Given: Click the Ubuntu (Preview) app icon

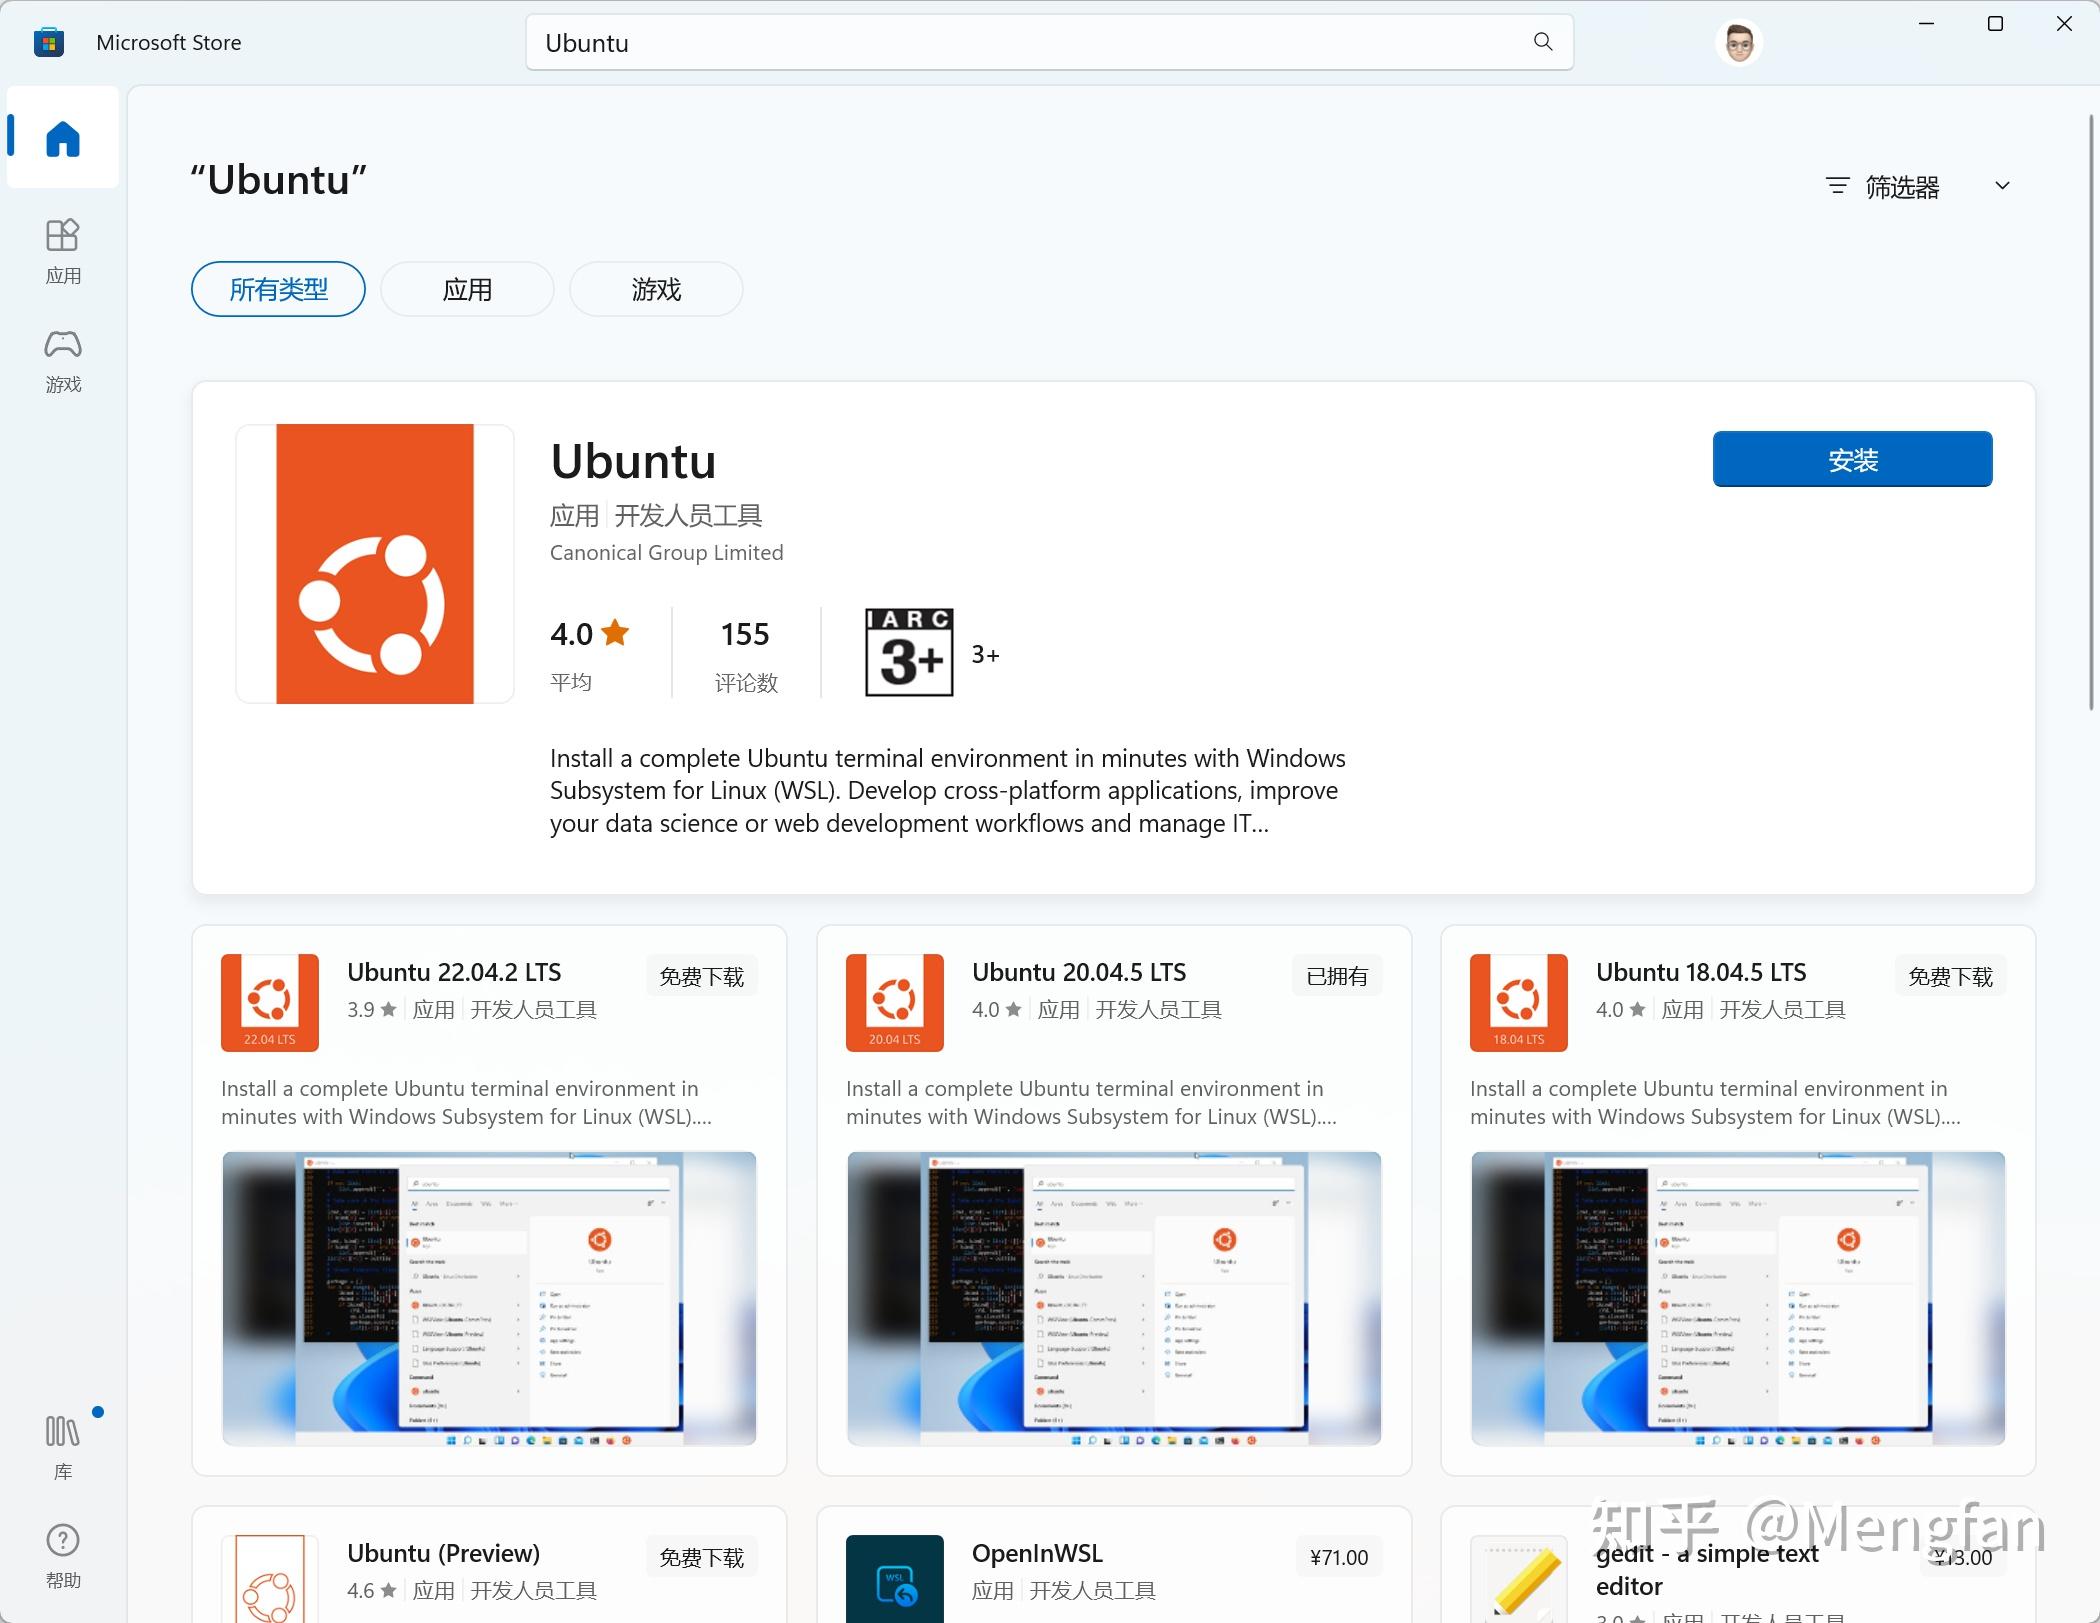Looking at the screenshot, I should (270, 1578).
